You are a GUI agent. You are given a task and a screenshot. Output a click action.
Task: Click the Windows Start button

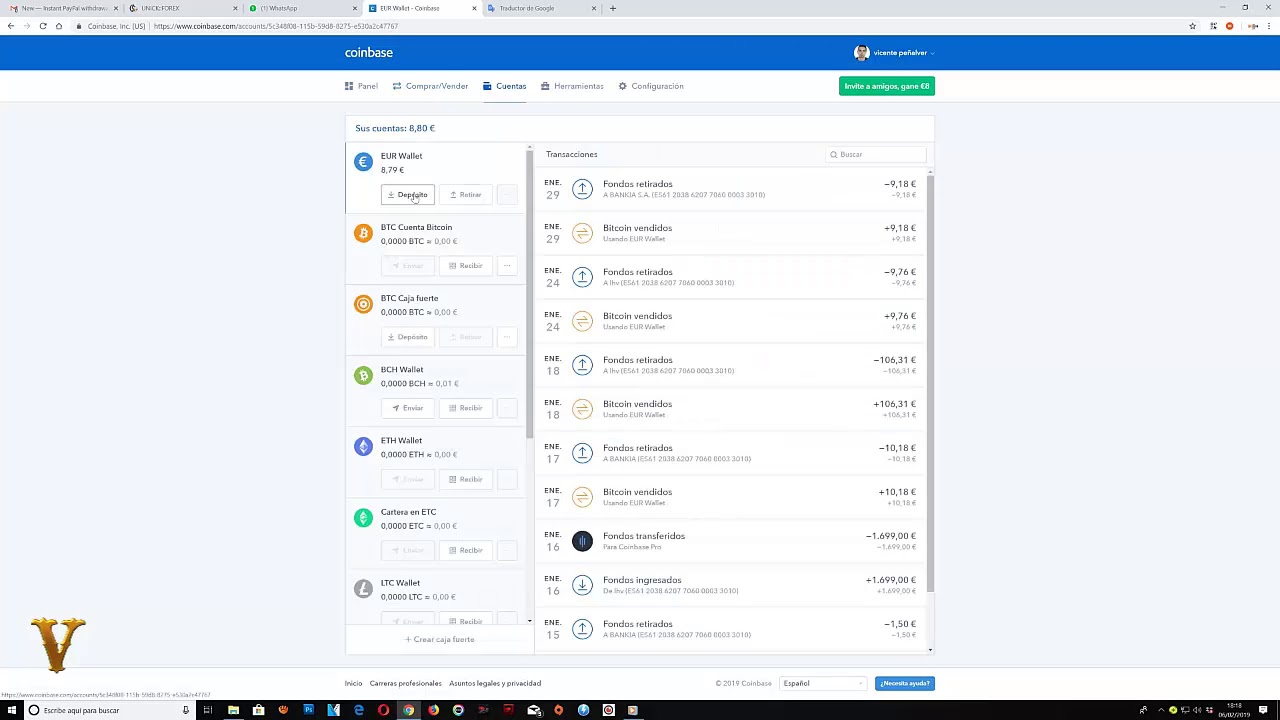coord(12,710)
